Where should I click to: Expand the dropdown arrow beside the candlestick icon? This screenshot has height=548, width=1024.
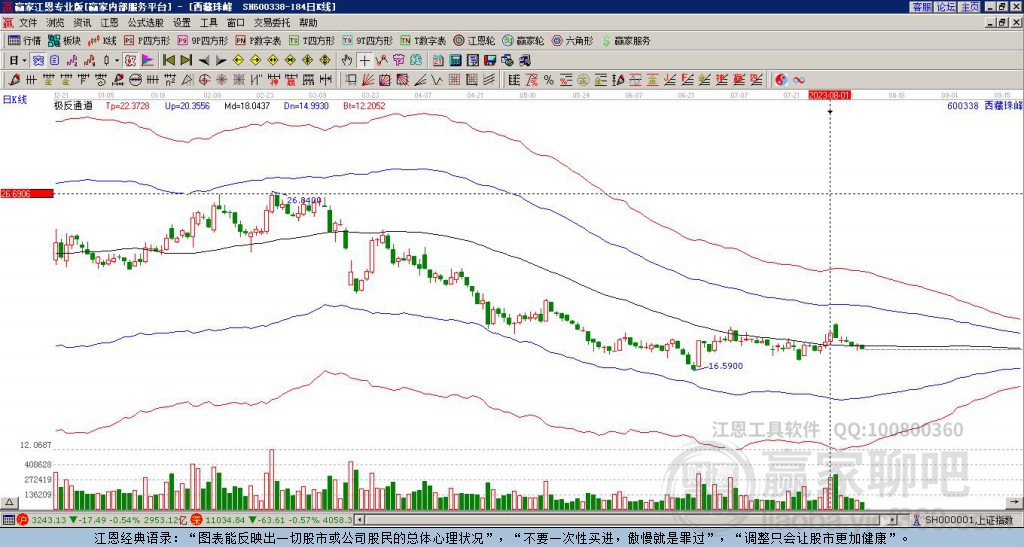117,61
